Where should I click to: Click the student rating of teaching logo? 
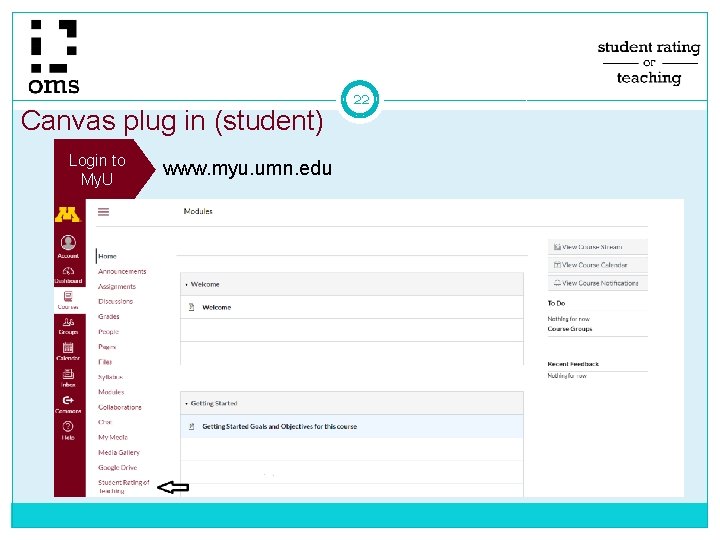649,62
